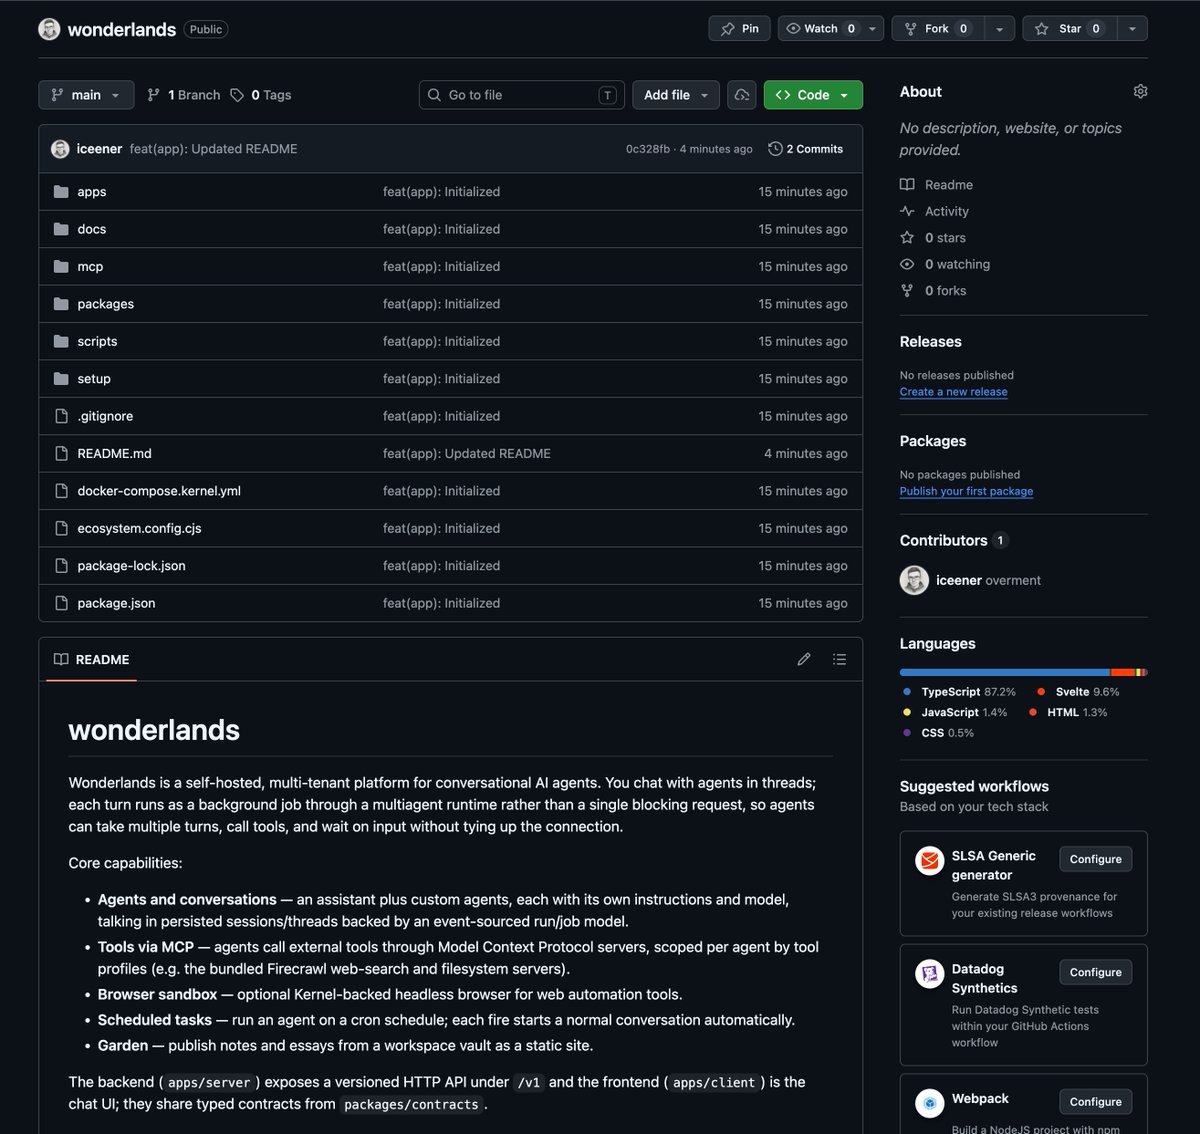The image size is (1200, 1134).
Task: Open docker-compose.kernel.yml file
Action: tap(159, 491)
